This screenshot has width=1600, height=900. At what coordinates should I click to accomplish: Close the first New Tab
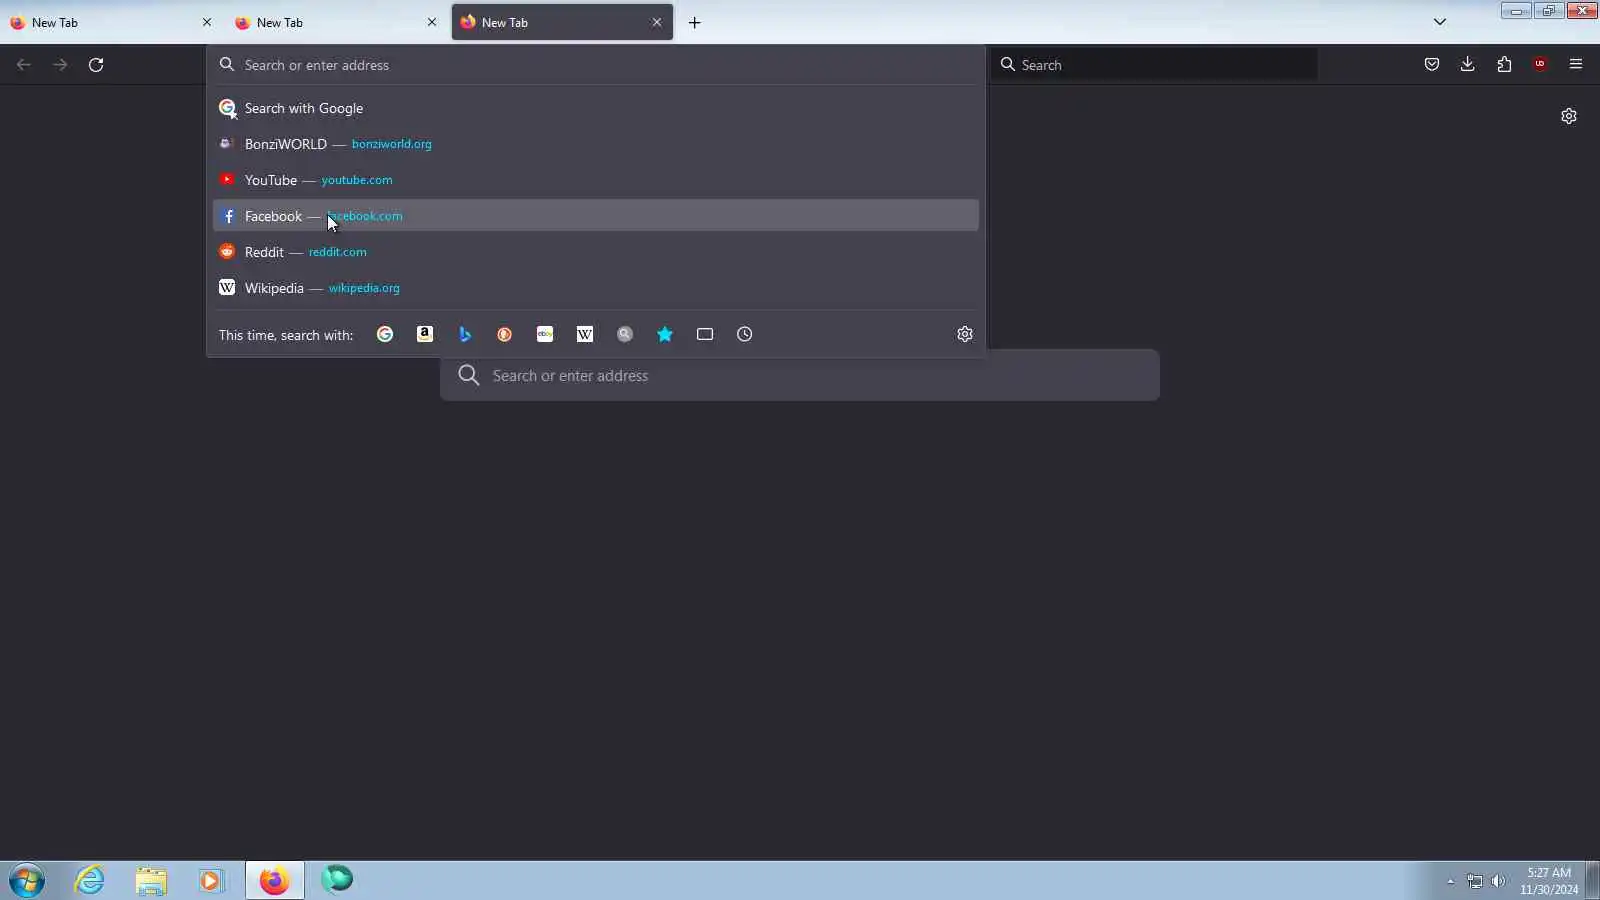click(x=207, y=22)
